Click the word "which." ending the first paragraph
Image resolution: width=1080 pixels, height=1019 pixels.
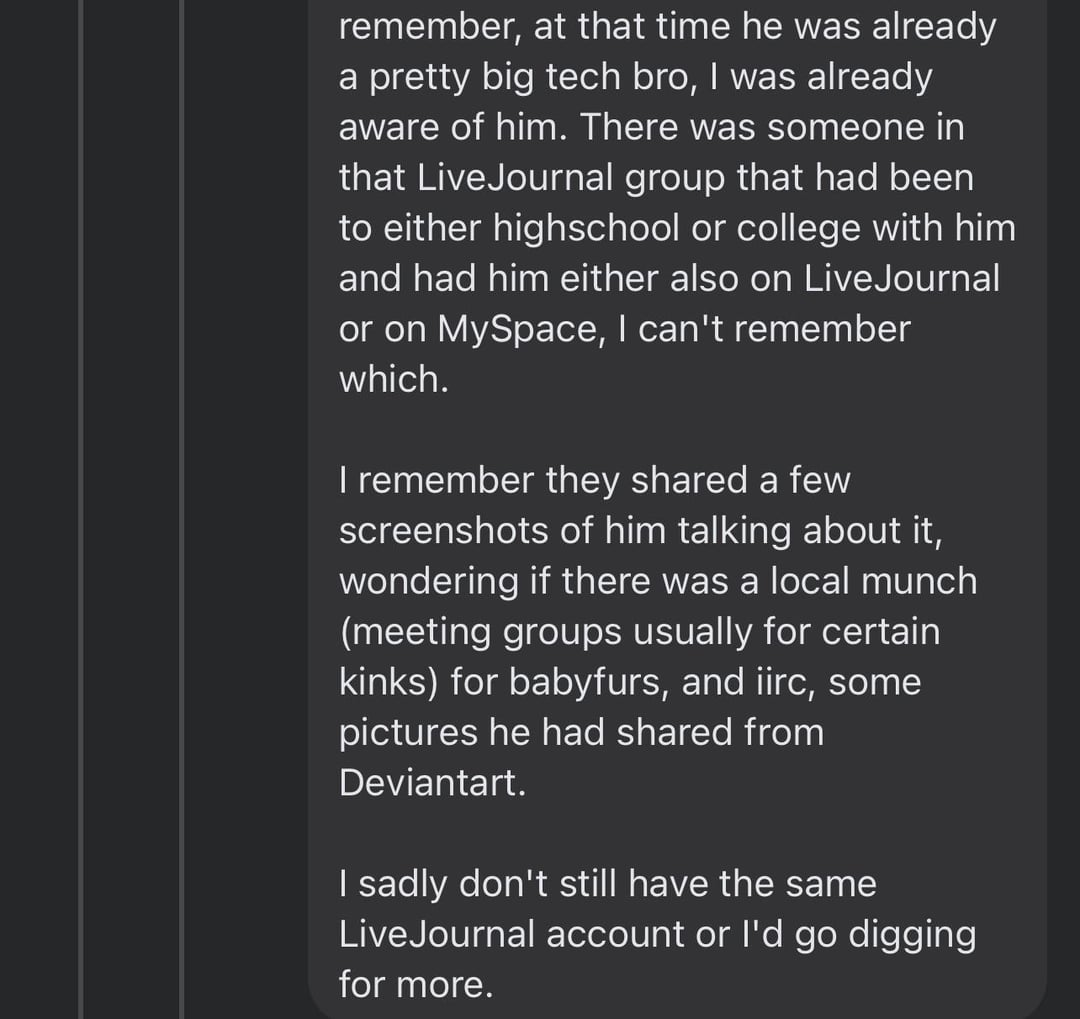(393, 379)
